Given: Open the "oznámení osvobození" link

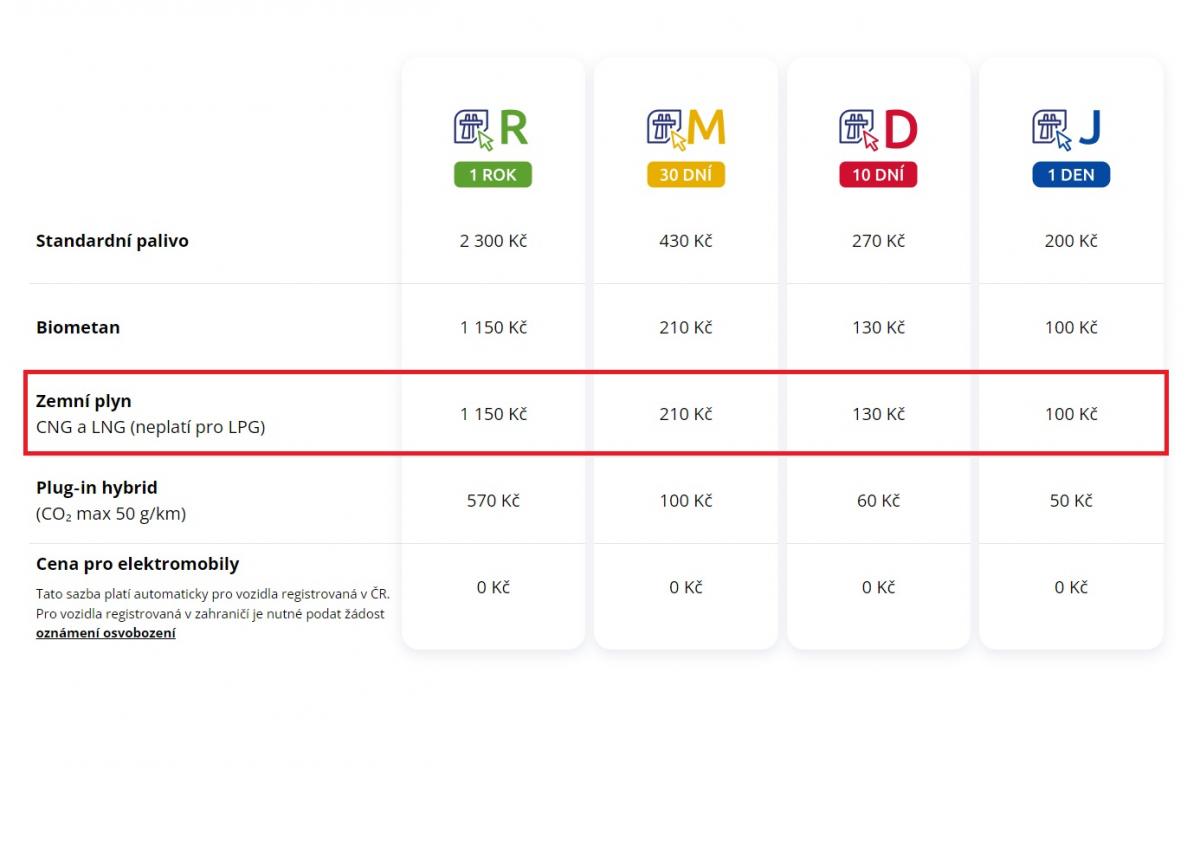Looking at the screenshot, I should [x=106, y=633].
